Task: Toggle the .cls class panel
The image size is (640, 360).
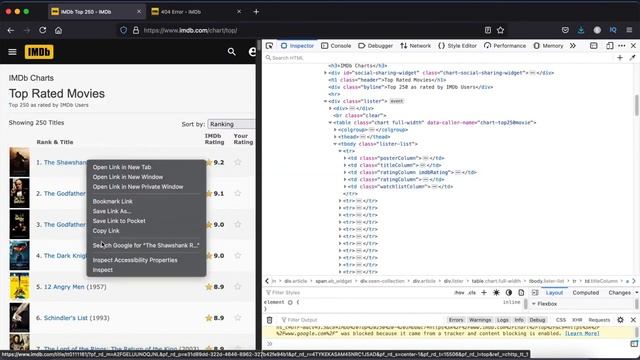Action: 472,293
